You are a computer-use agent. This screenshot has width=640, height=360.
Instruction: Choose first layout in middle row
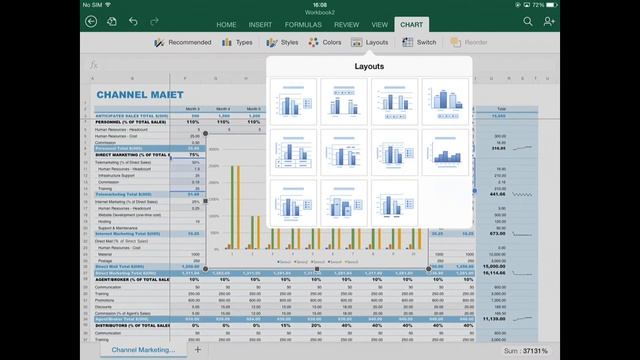click(x=293, y=152)
